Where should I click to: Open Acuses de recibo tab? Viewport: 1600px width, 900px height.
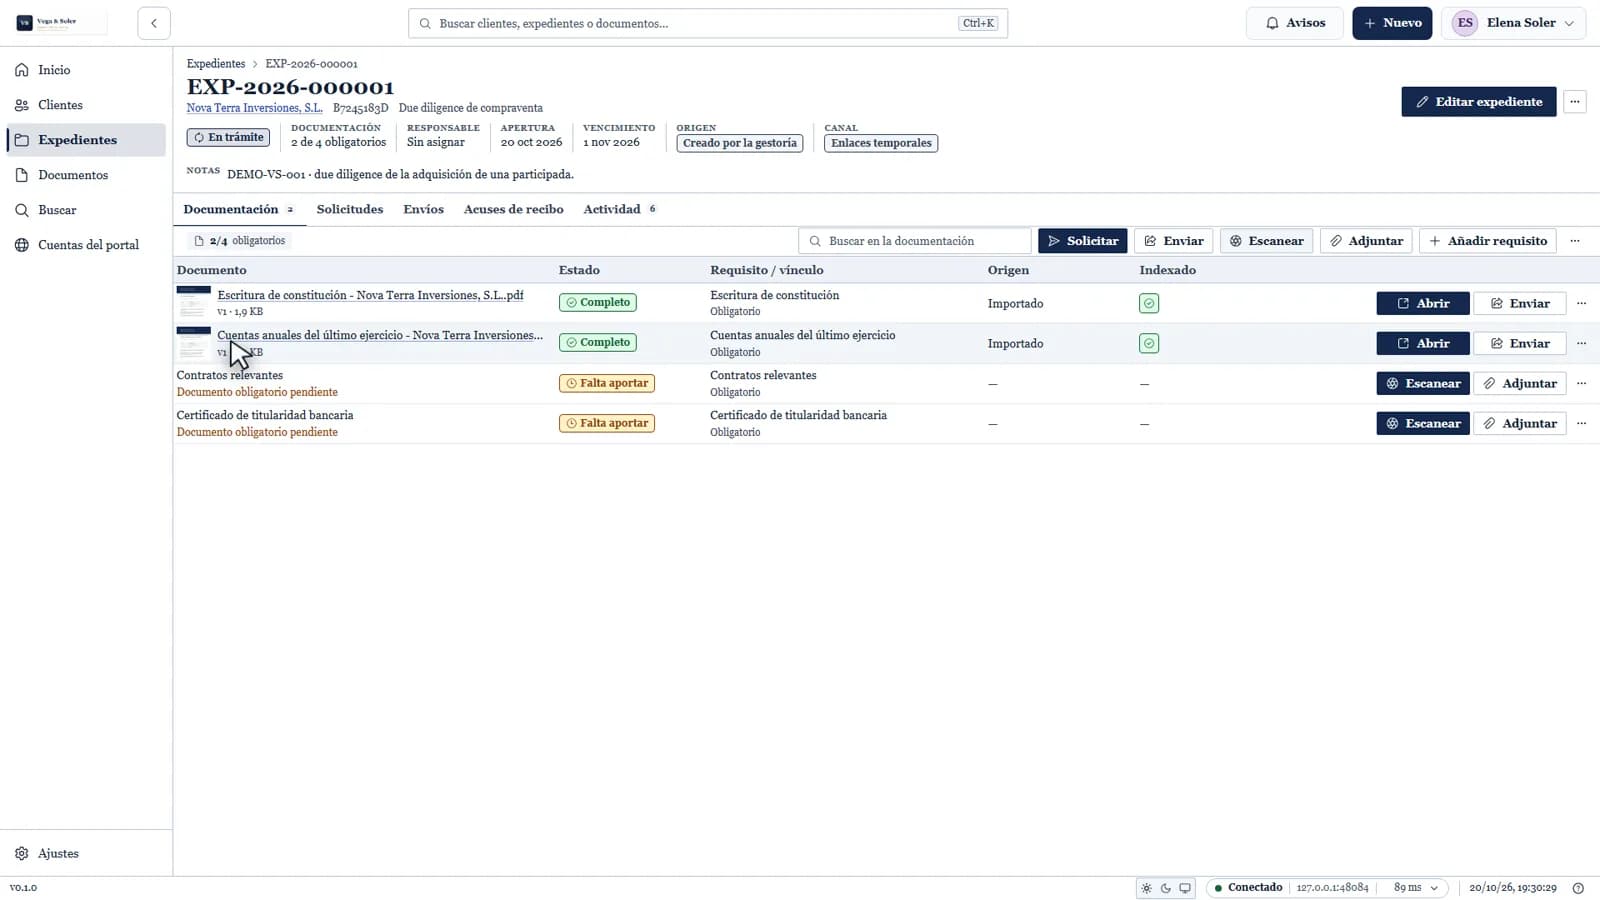pyautogui.click(x=513, y=209)
